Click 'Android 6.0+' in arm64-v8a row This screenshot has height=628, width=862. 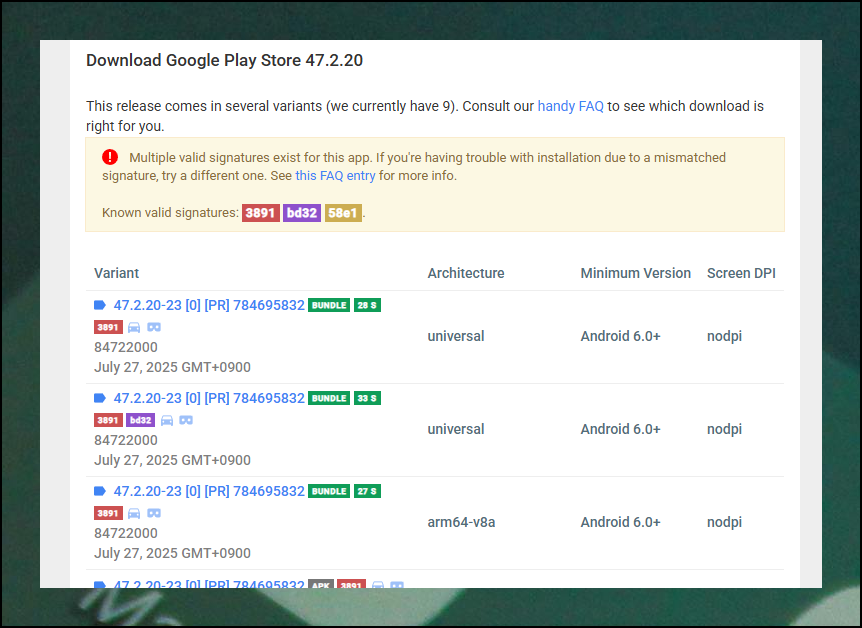pyautogui.click(x=621, y=522)
